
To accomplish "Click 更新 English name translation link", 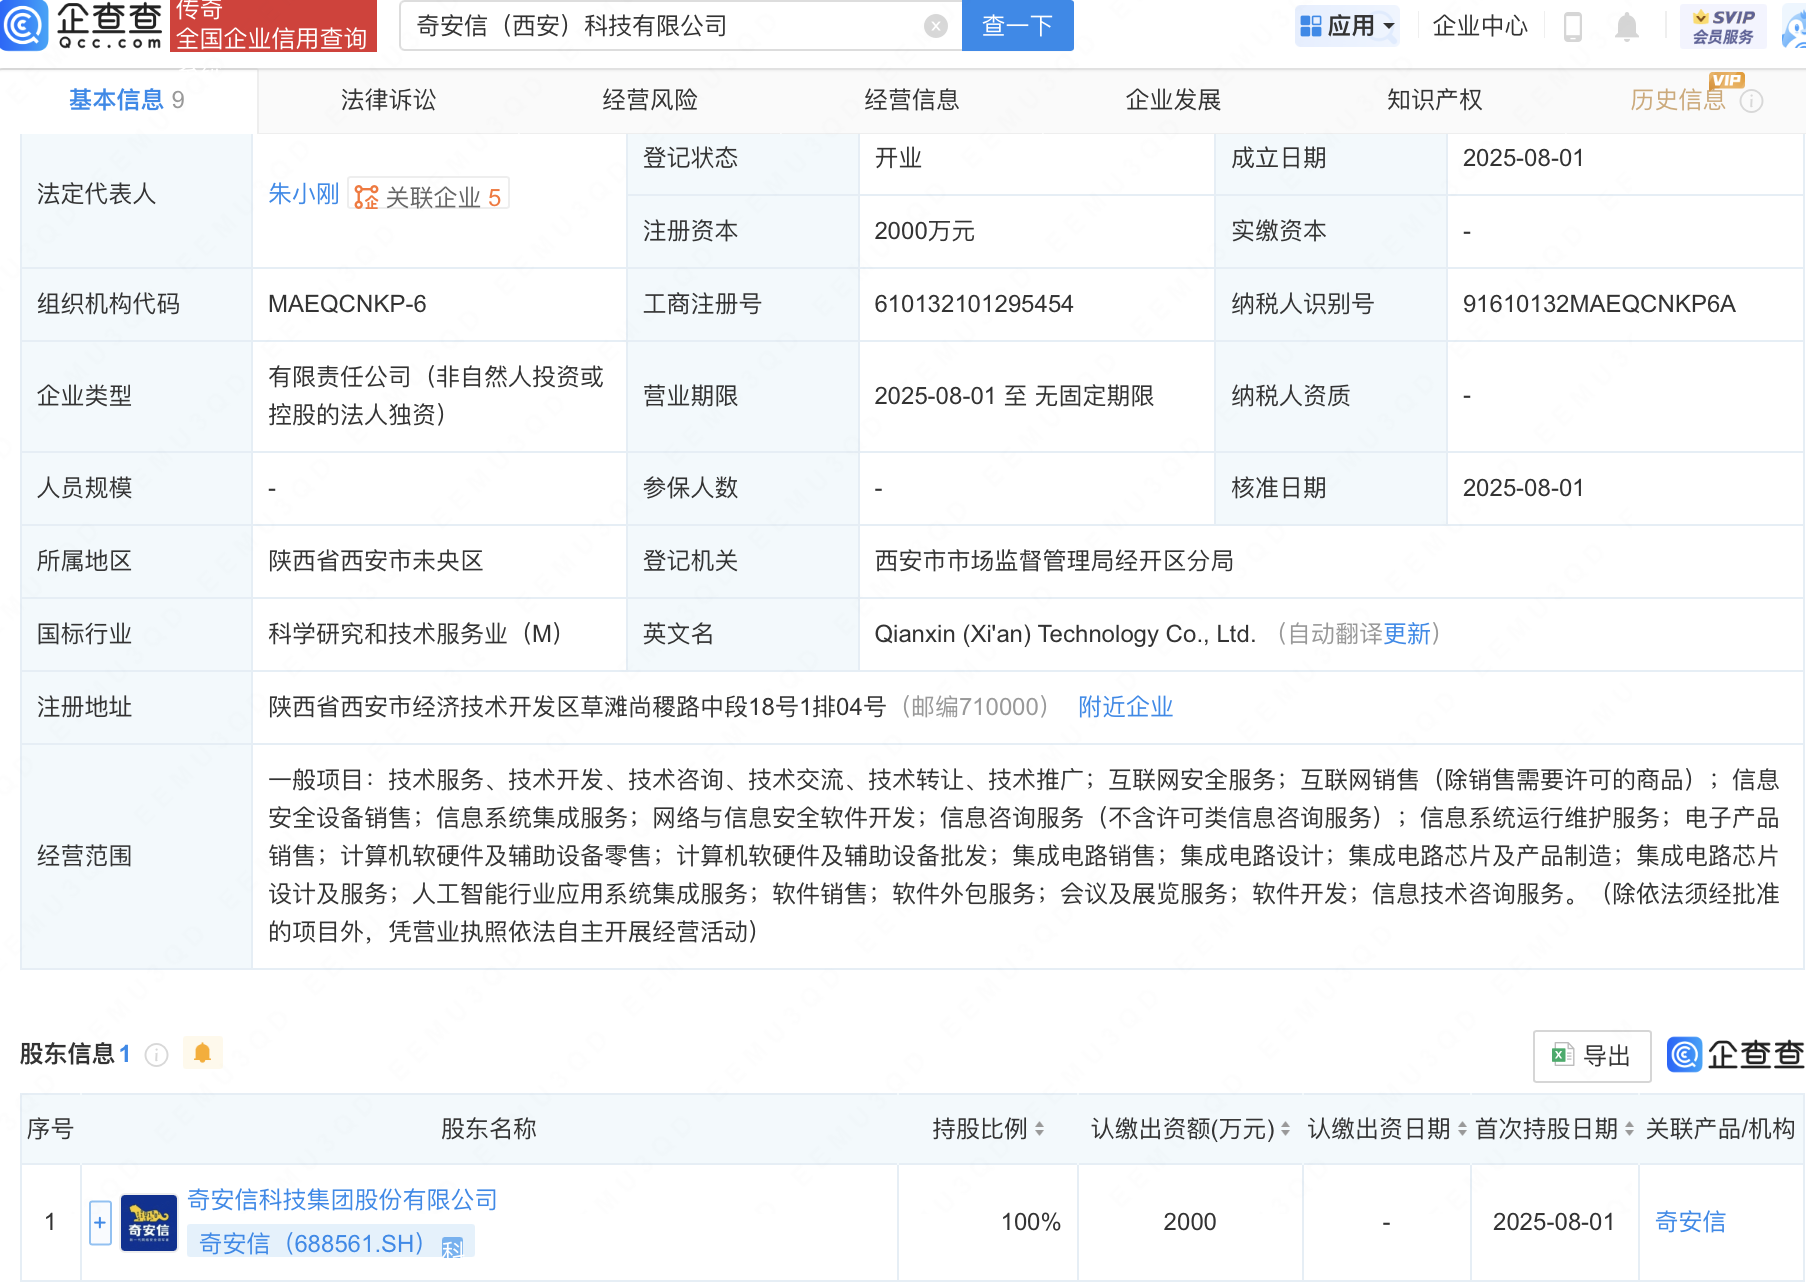I will pos(1407,634).
